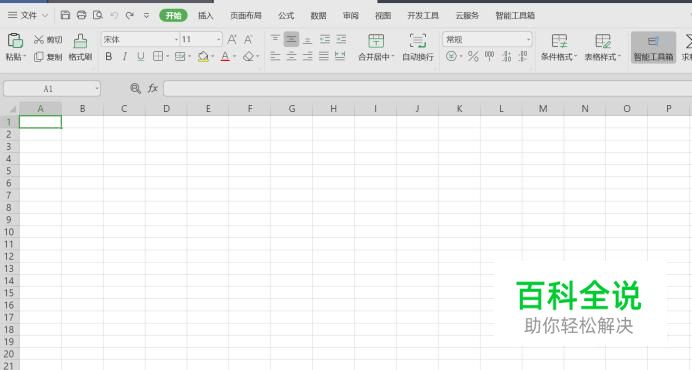Screen dimensions: 692x370
Task: Toggle Italic formatting
Action: tap(125, 57)
